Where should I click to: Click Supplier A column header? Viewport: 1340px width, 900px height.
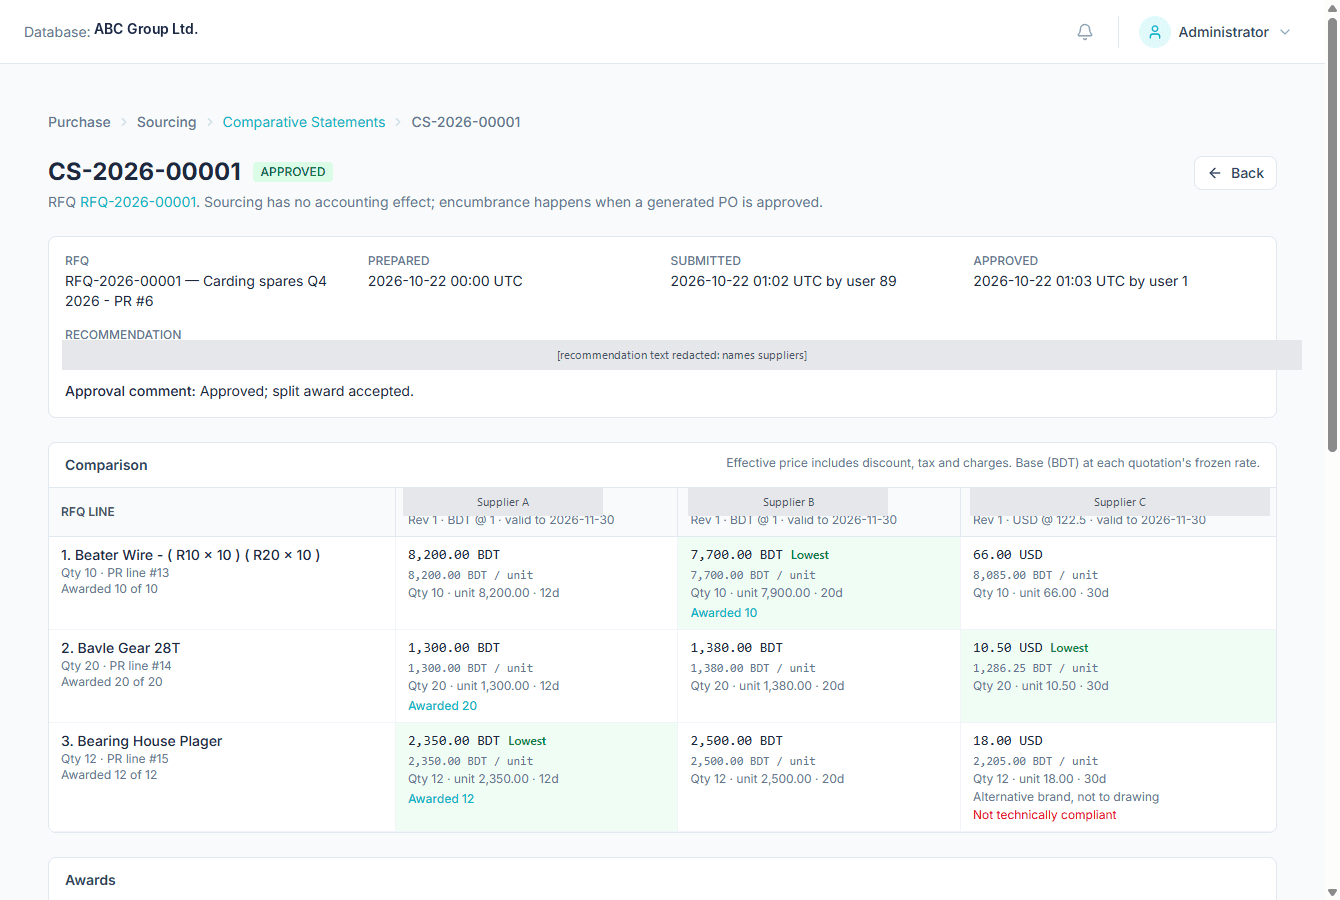click(503, 502)
